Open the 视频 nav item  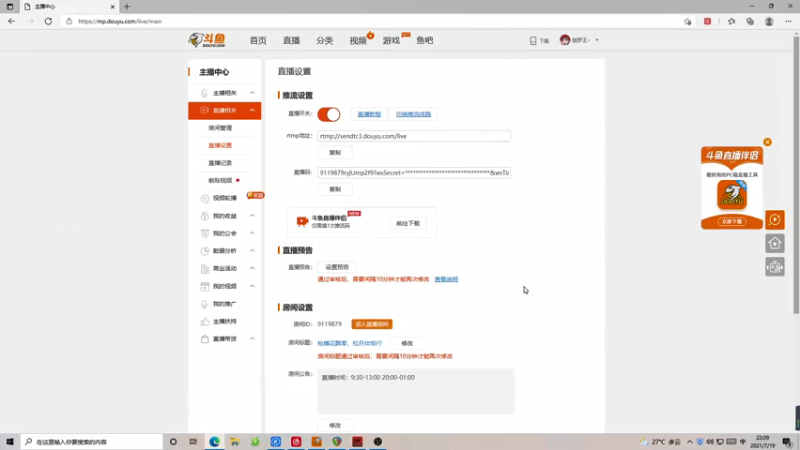[358, 40]
